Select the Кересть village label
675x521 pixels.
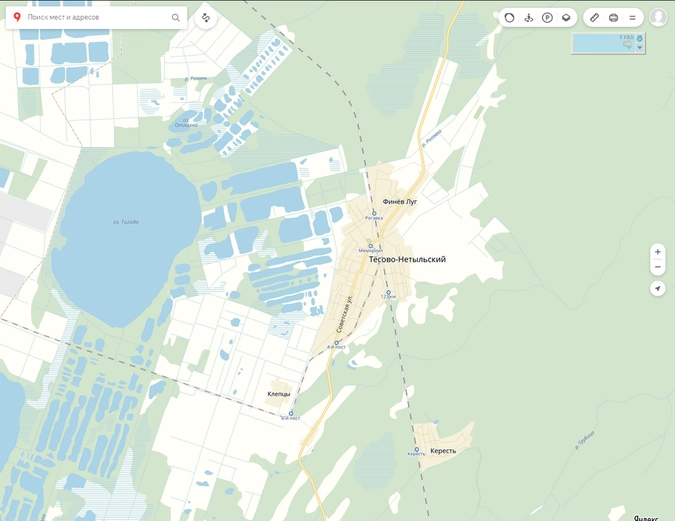click(443, 451)
